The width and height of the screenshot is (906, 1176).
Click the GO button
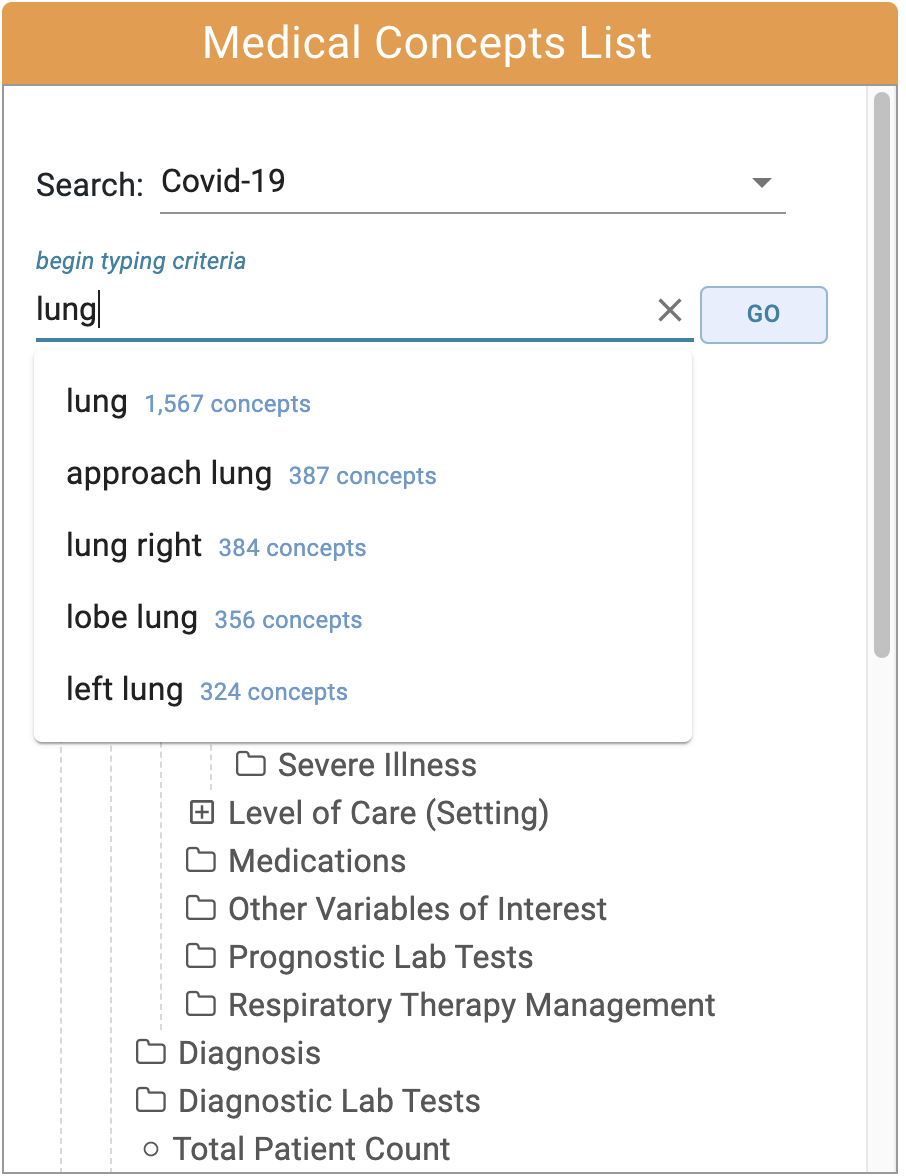pyautogui.click(x=764, y=314)
